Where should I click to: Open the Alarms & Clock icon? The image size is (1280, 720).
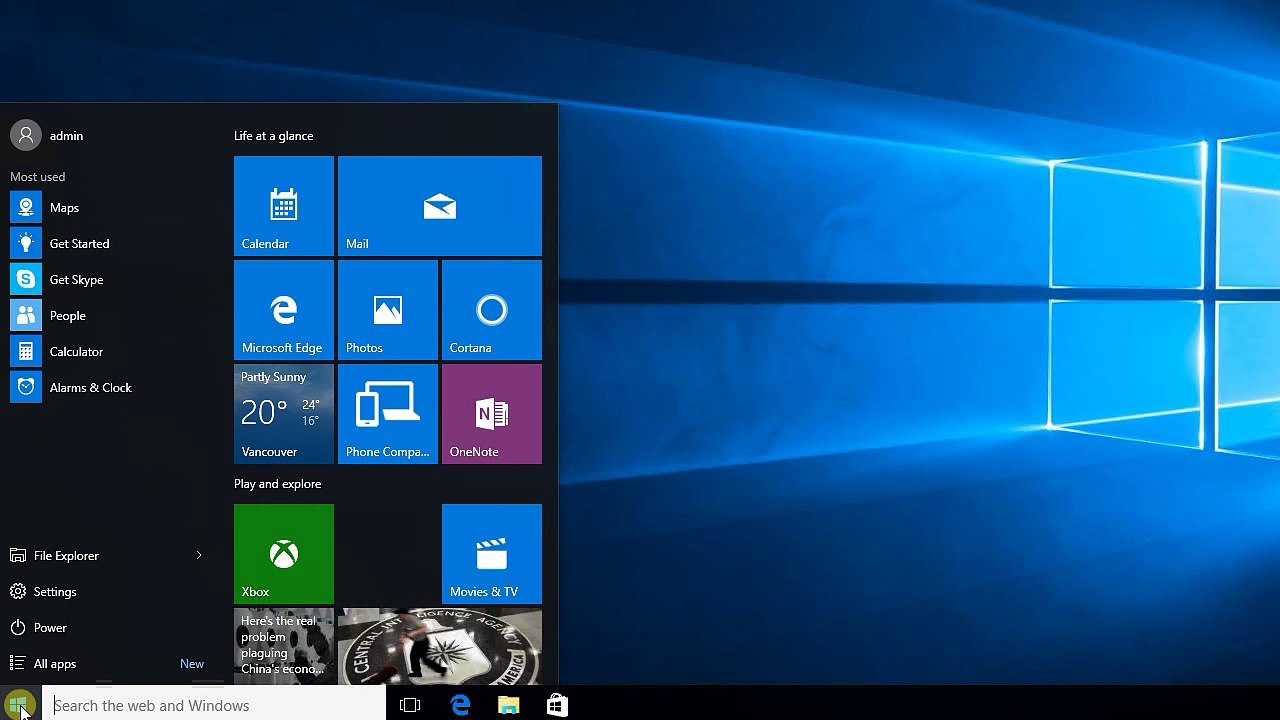(x=26, y=388)
